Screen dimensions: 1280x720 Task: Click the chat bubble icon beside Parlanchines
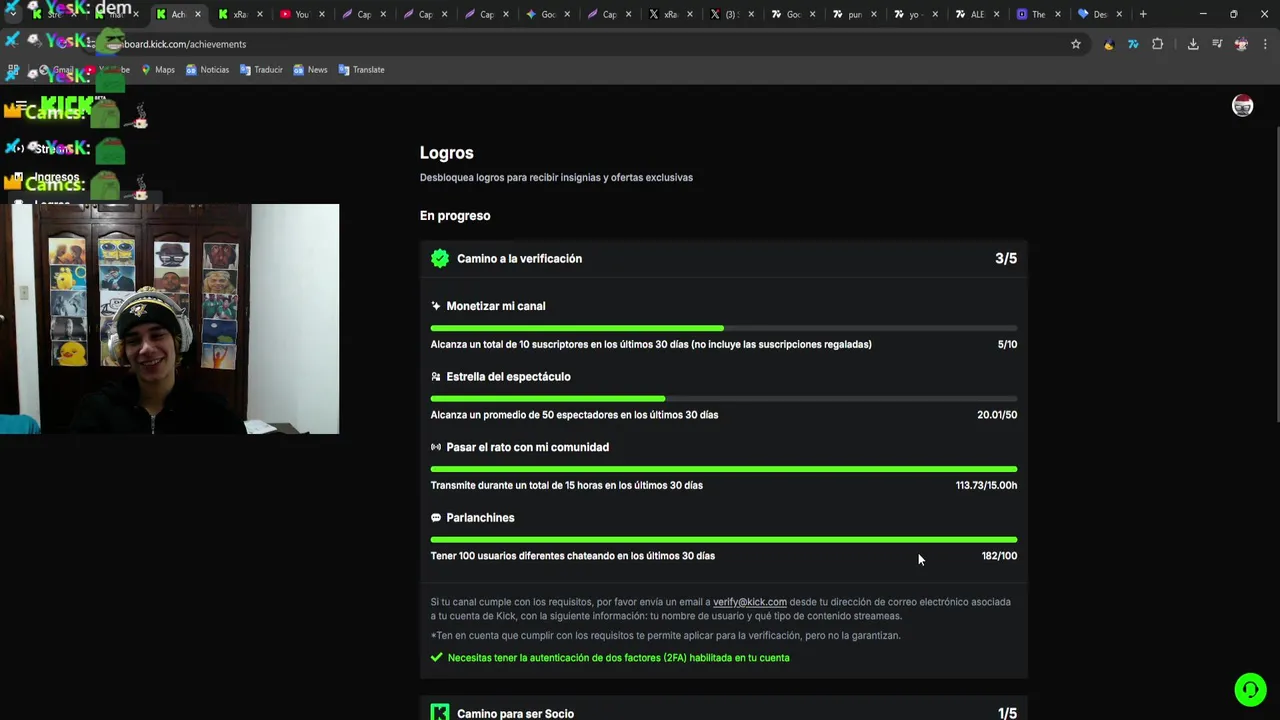tap(436, 518)
